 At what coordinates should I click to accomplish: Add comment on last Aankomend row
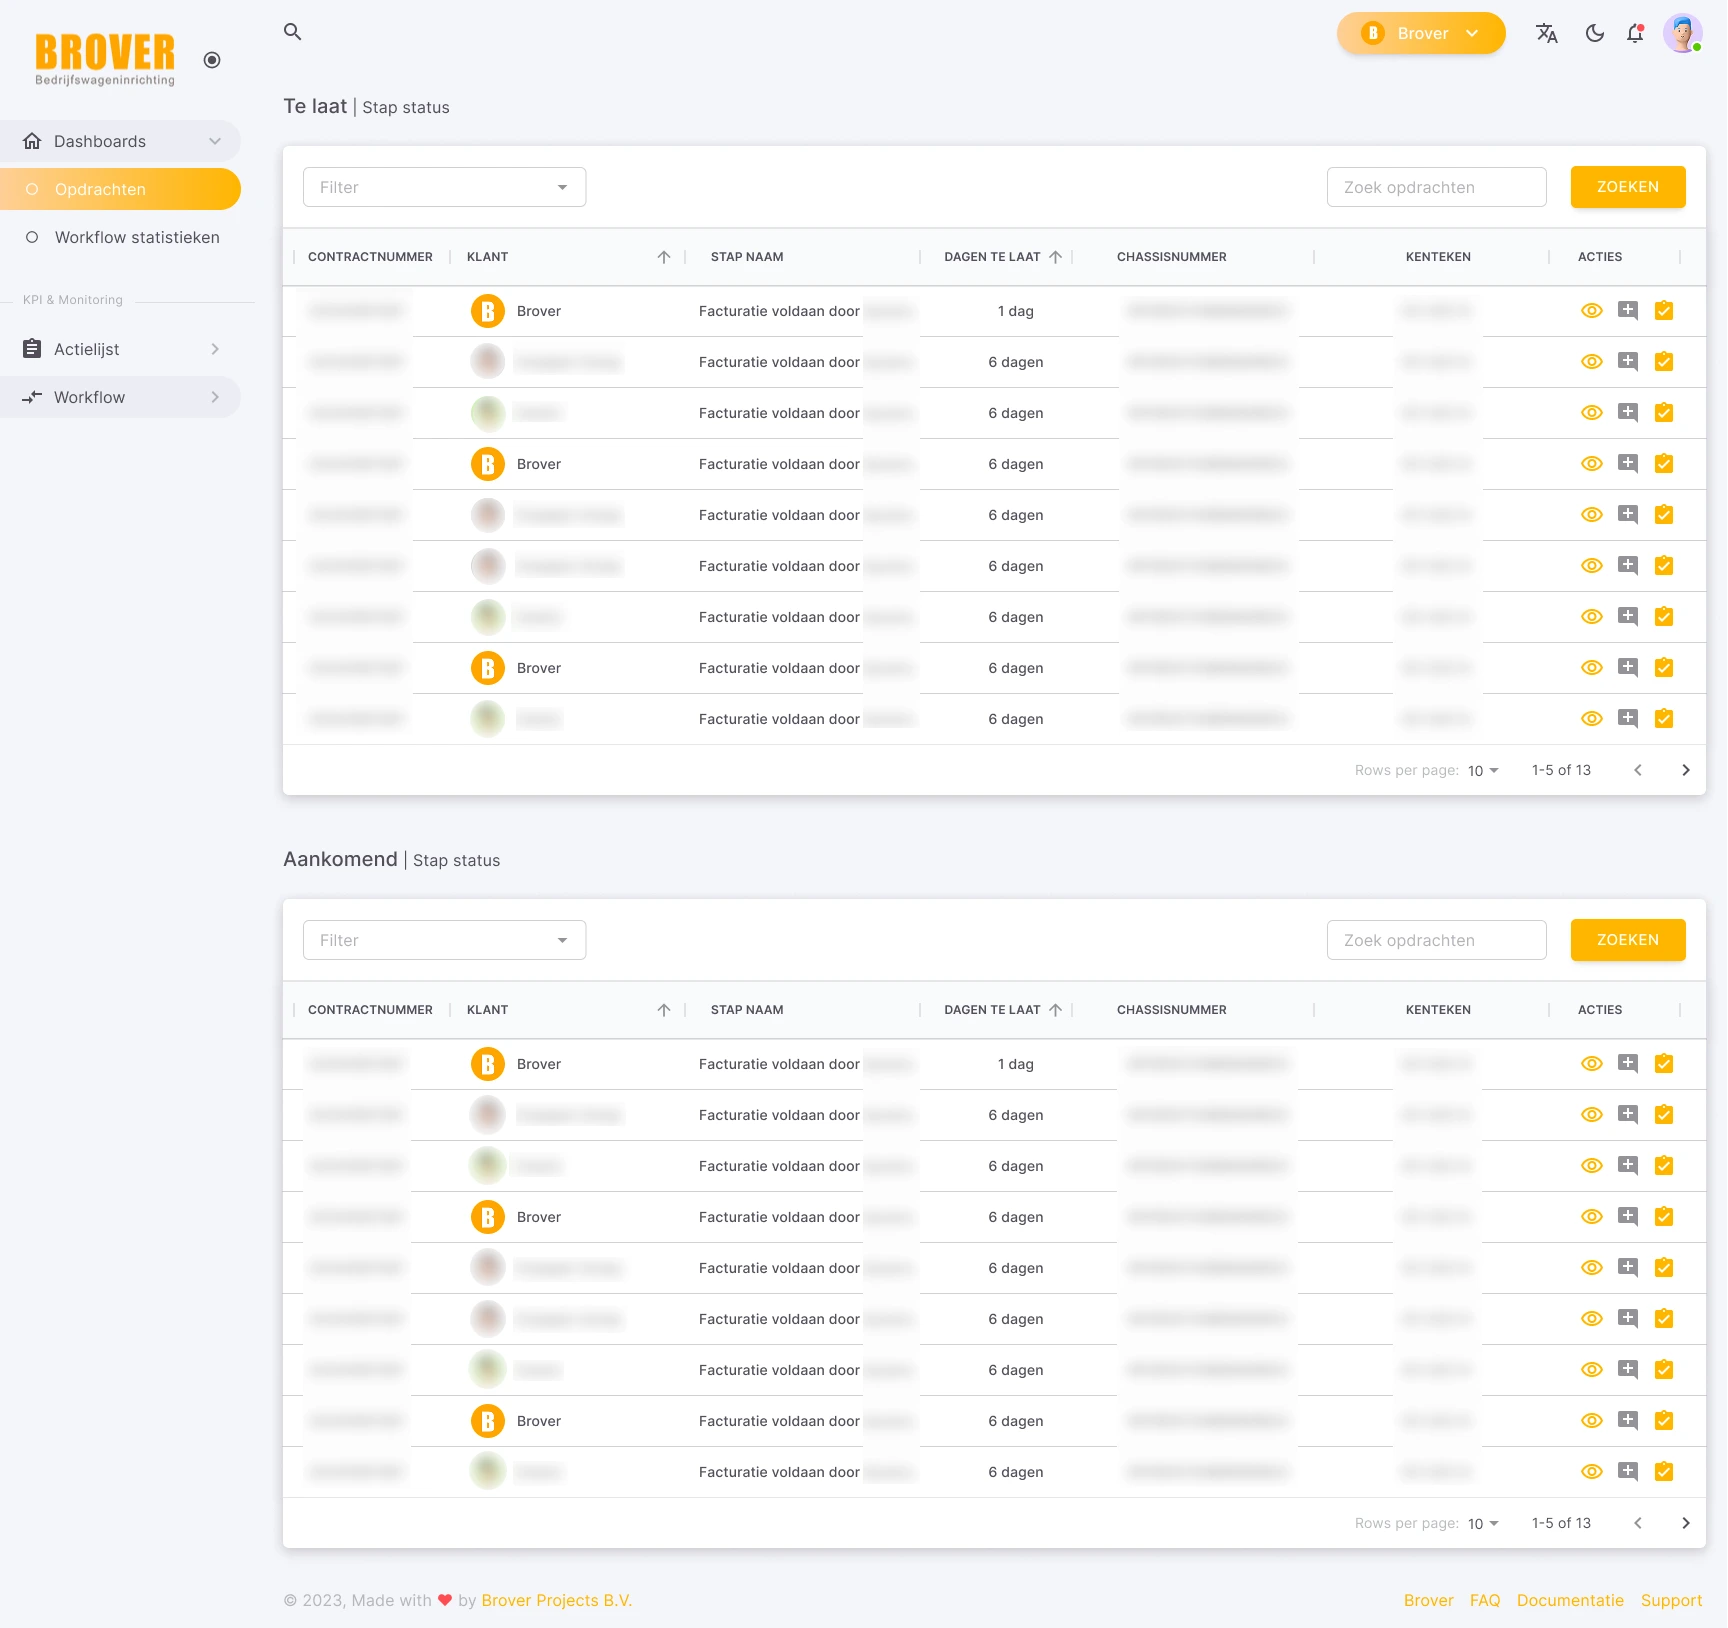[1628, 1472]
